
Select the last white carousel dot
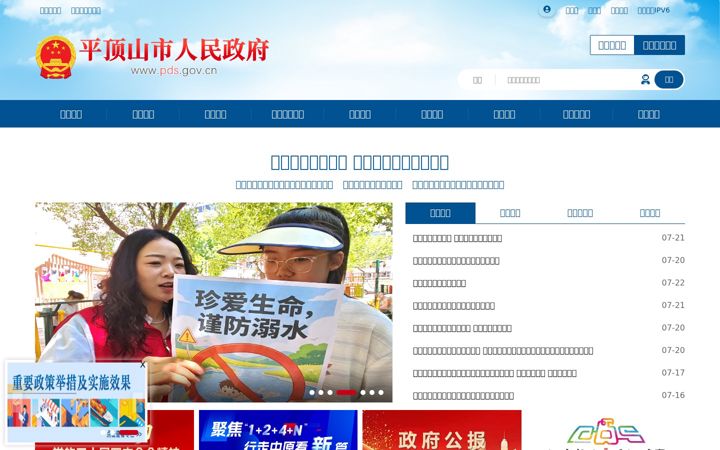[381, 392]
